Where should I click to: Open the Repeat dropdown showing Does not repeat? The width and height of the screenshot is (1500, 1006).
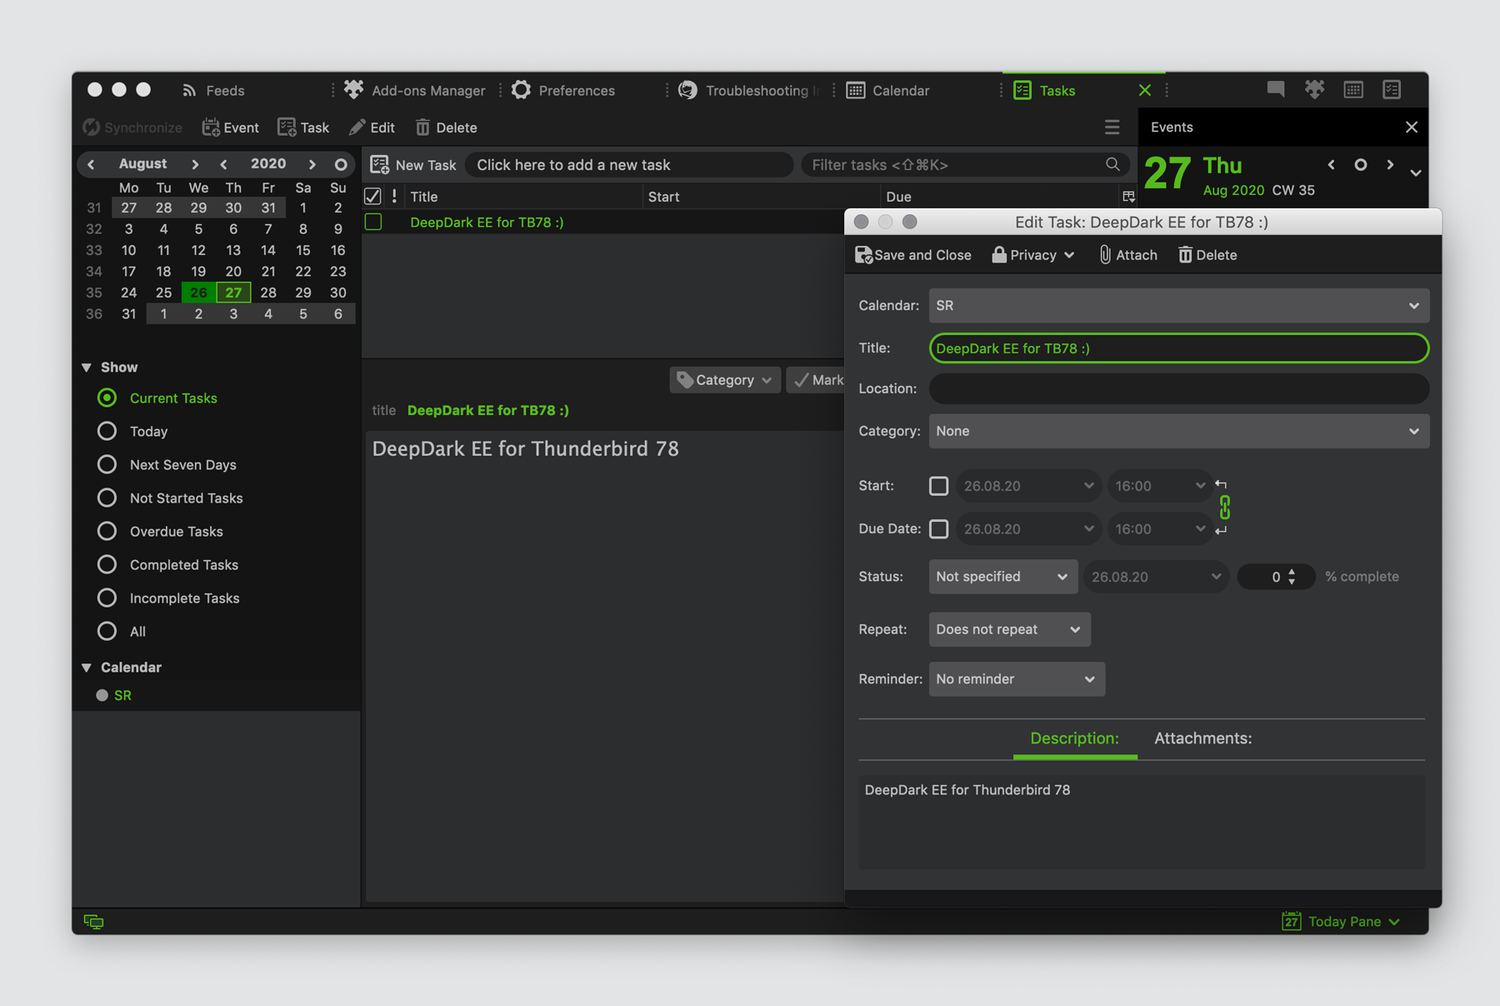tap(1009, 630)
